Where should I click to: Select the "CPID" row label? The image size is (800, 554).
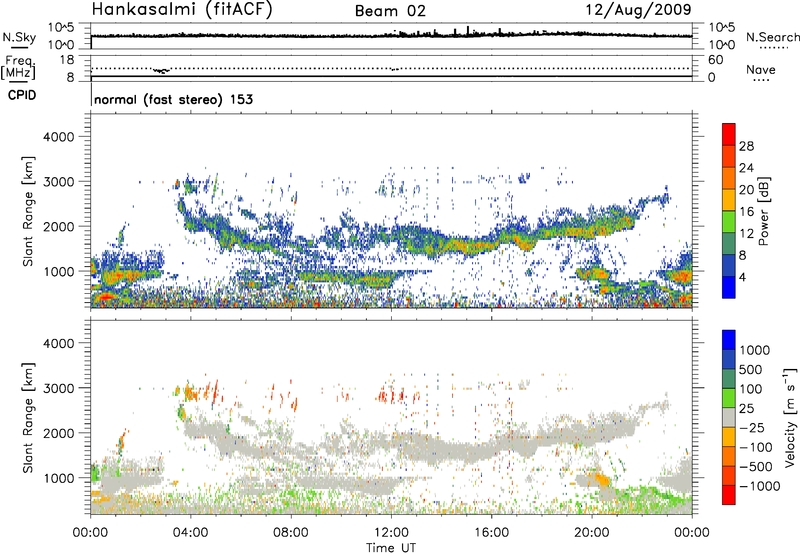[22, 95]
